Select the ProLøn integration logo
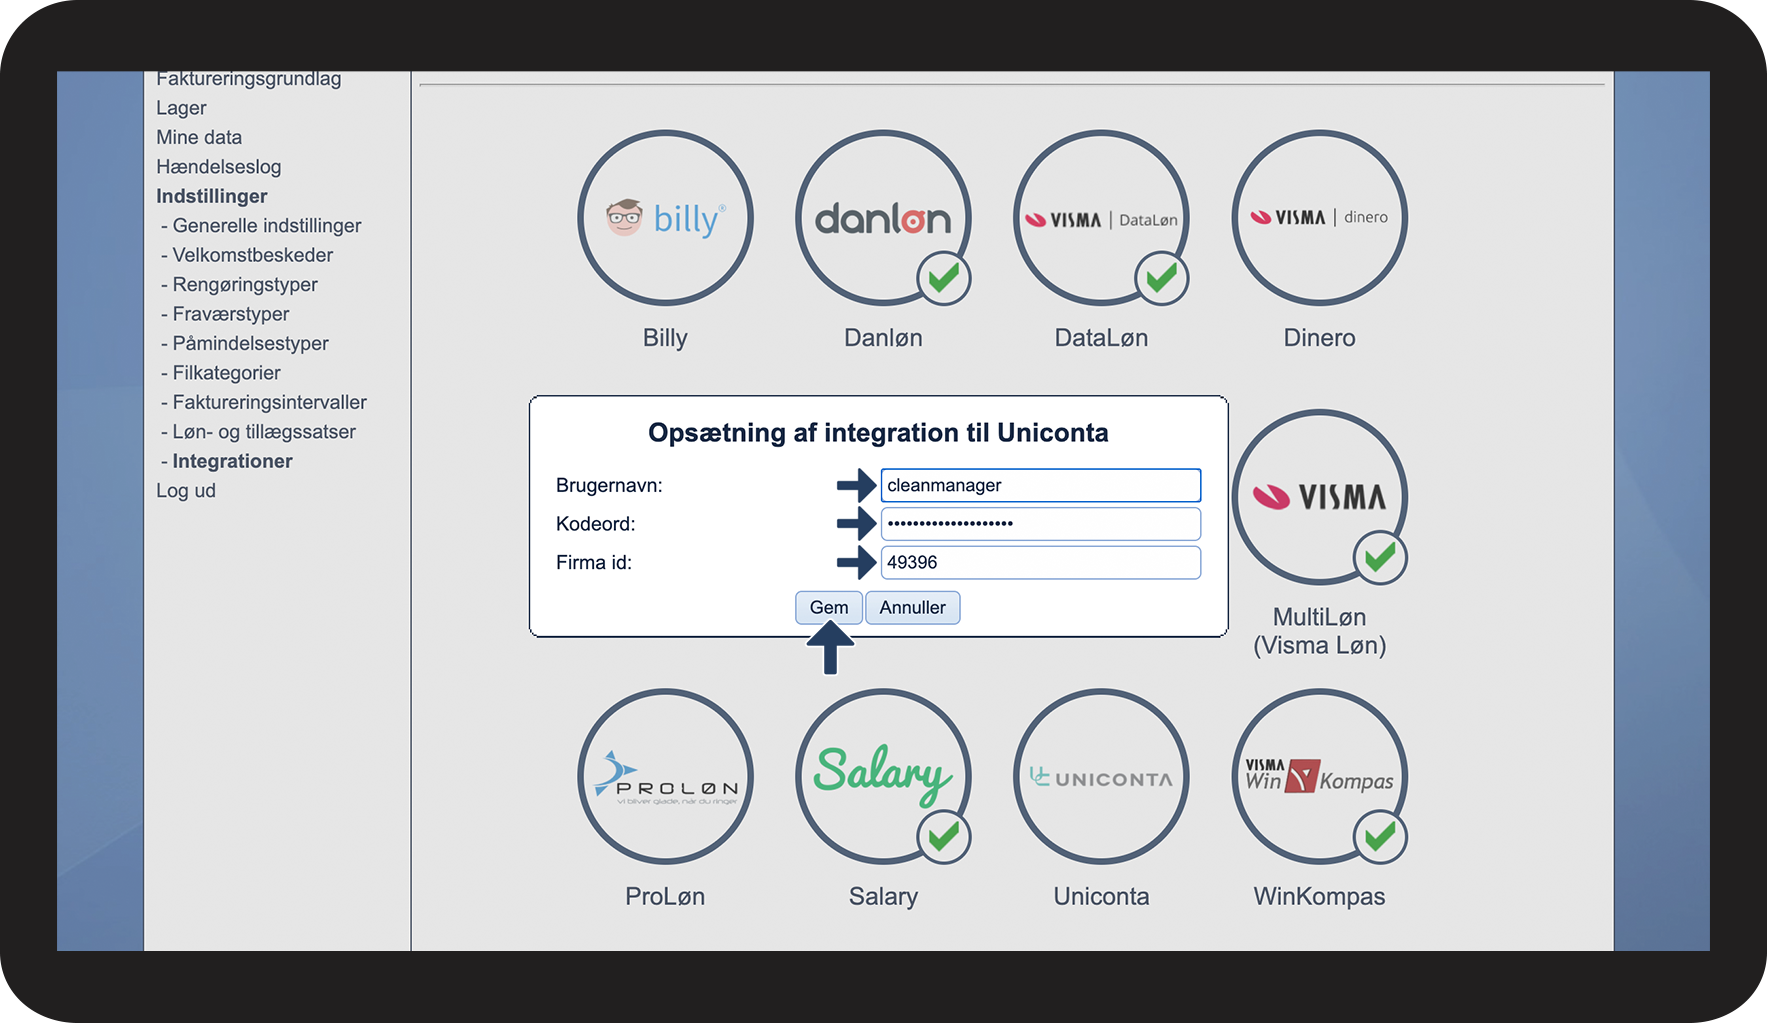The image size is (1767, 1023). (x=665, y=776)
